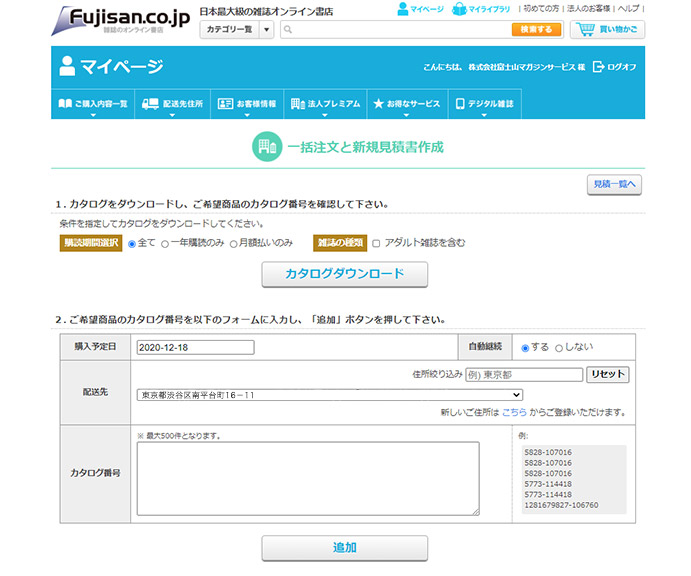
Task: Click the star icon for お得なサービス
Action: point(378,104)
